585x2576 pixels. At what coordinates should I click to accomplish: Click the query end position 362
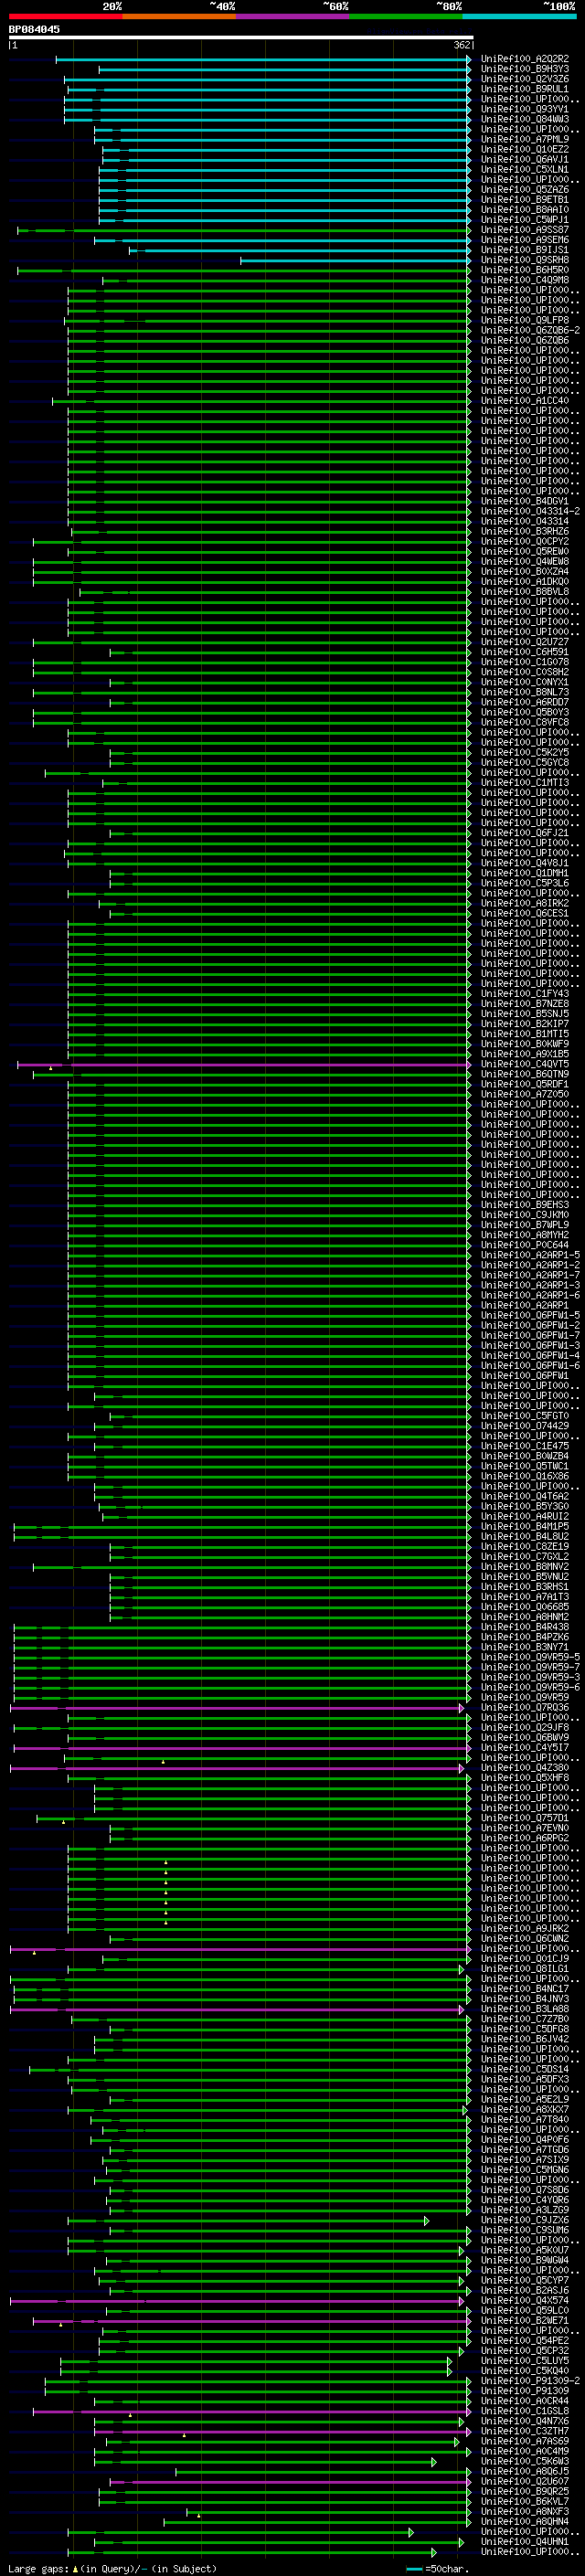coord(461,45)
